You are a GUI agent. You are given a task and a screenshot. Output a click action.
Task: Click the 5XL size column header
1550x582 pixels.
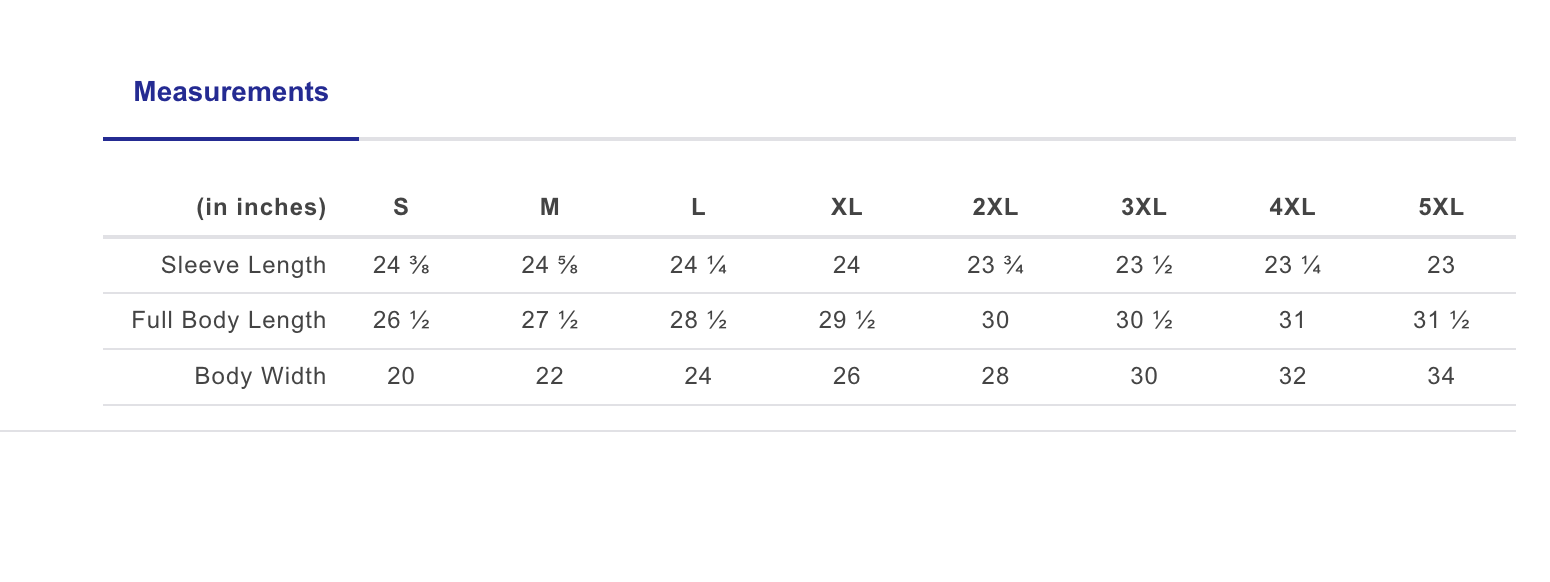[x=1441, y=208]
